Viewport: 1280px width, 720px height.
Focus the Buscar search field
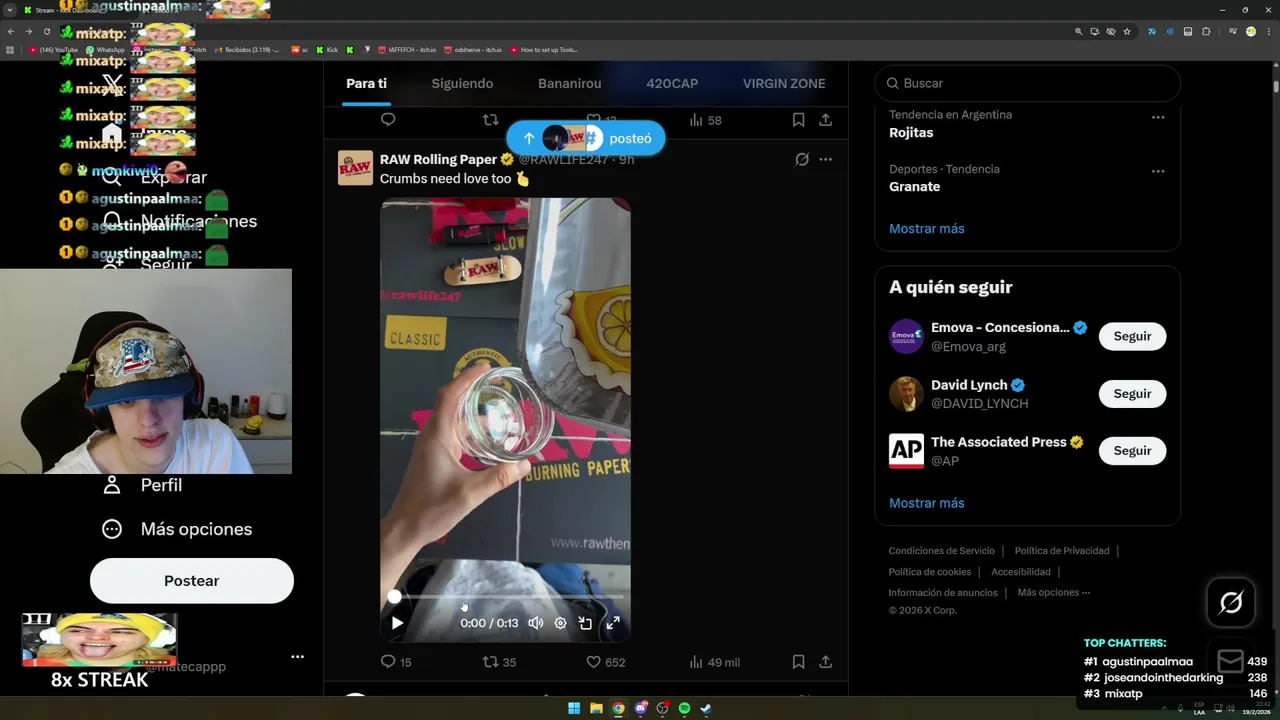click(1027, 83)
